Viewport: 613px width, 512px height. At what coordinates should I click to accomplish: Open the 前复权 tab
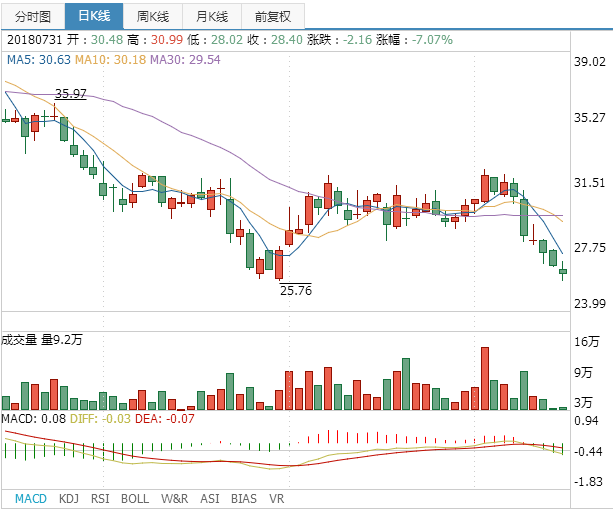[273, 16]
